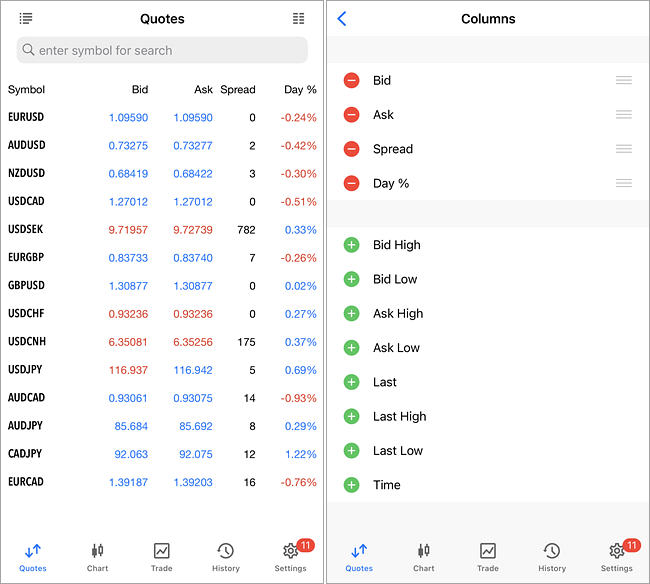Open Trade tab on the Columns screen
This screenshot has height=584, width=650.
(487, 557)
